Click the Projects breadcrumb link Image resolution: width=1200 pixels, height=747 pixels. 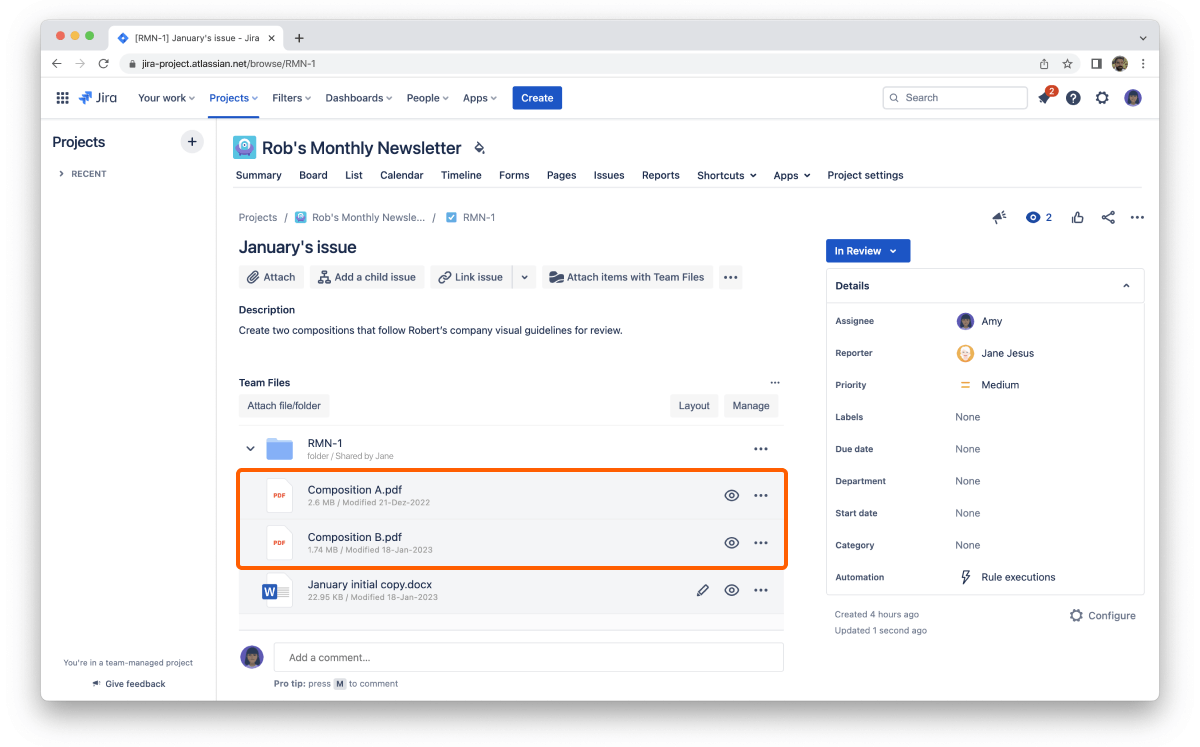(258, 217)
